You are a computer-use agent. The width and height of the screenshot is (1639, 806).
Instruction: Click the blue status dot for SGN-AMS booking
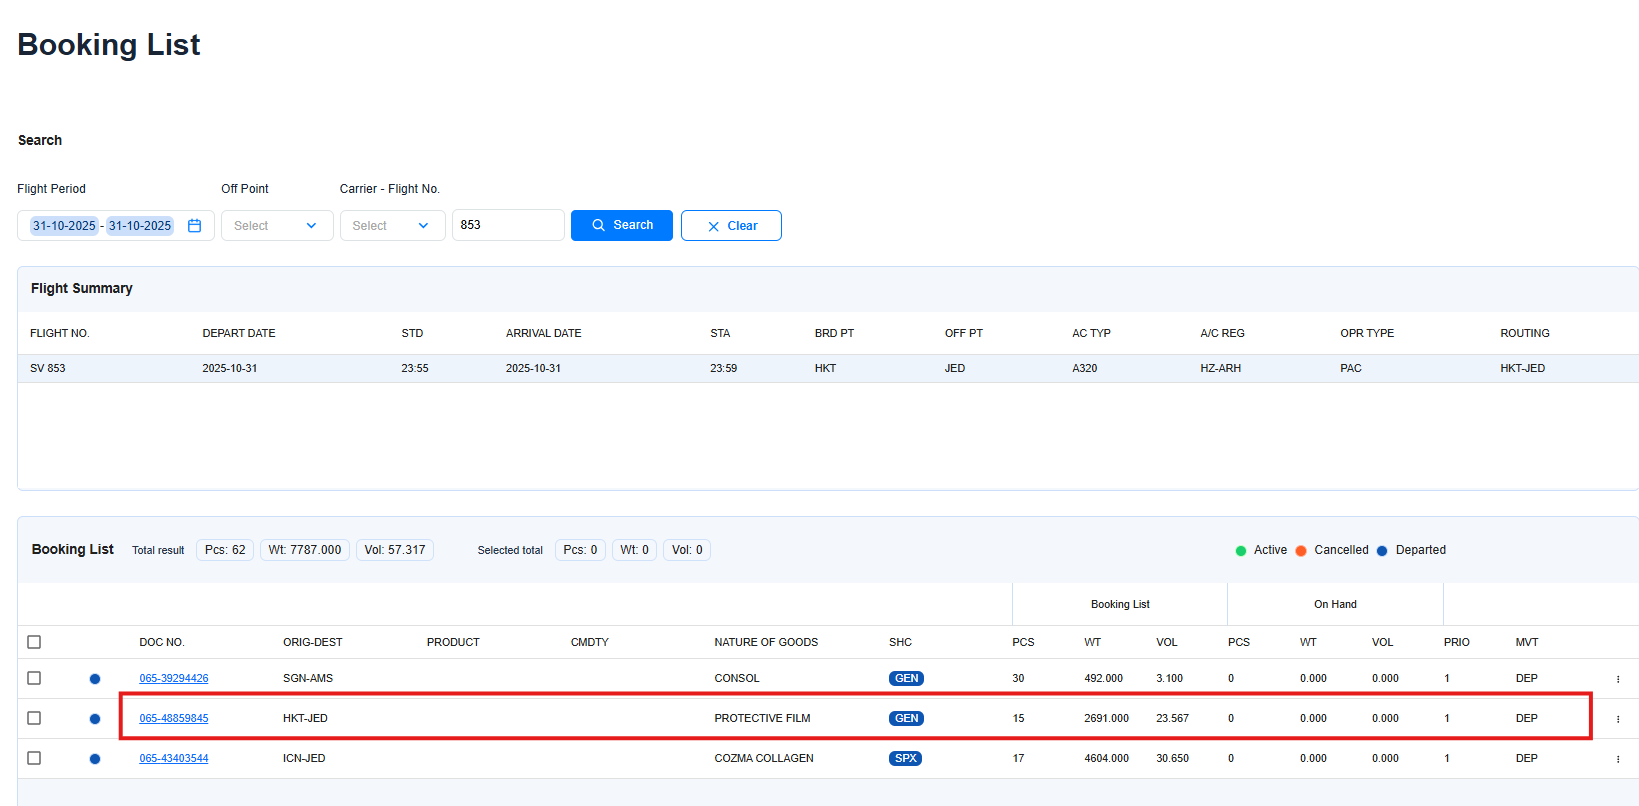[x=95, y=679]
